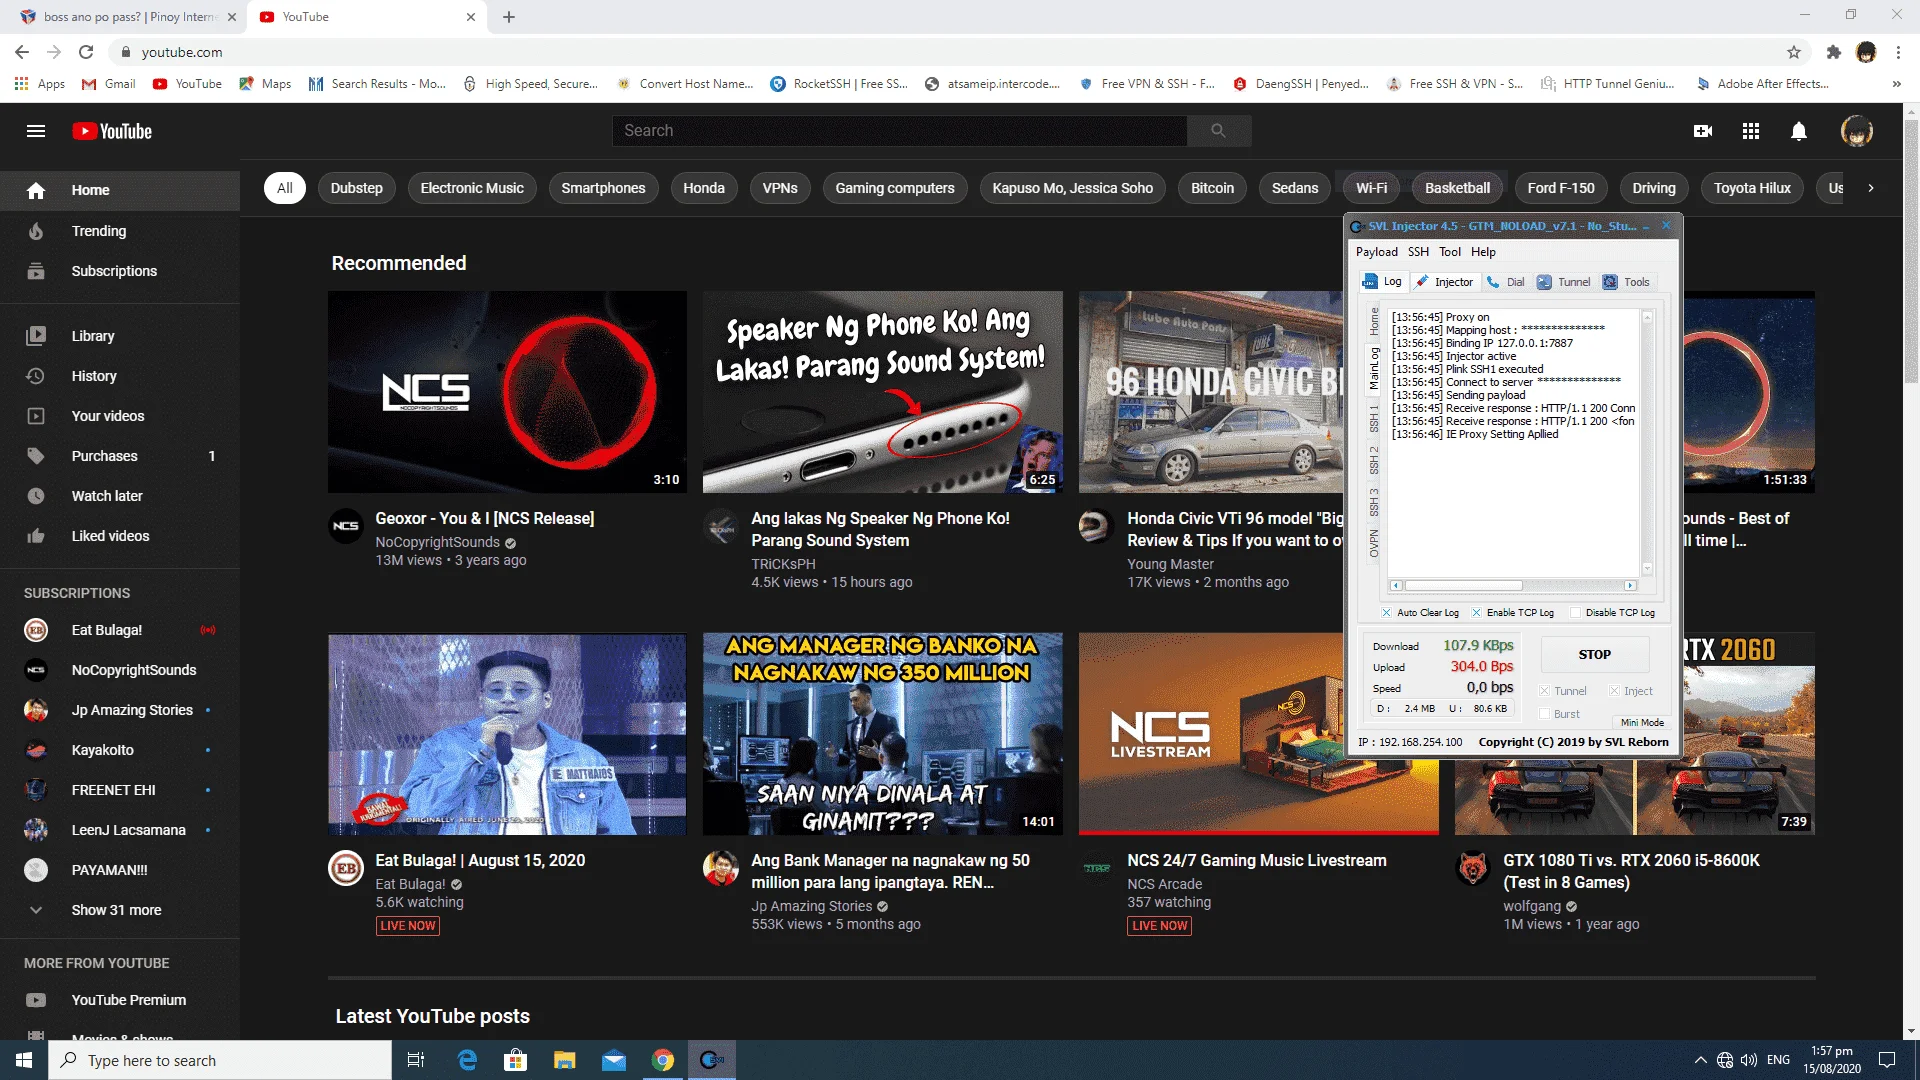Open the Windows Start menu

(24, 1060)
